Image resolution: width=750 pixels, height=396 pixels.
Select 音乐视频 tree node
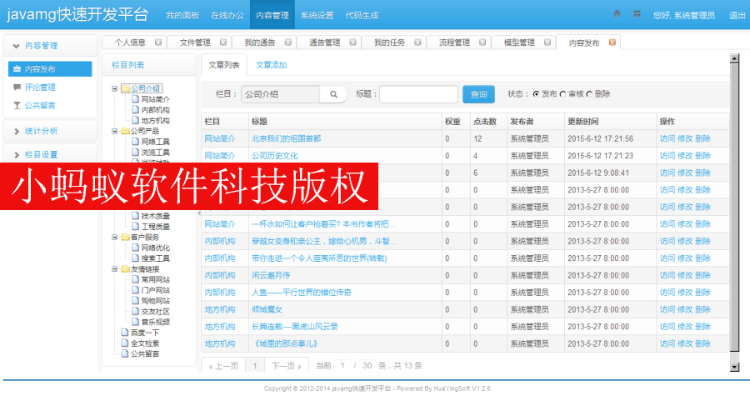pos(155,322)
